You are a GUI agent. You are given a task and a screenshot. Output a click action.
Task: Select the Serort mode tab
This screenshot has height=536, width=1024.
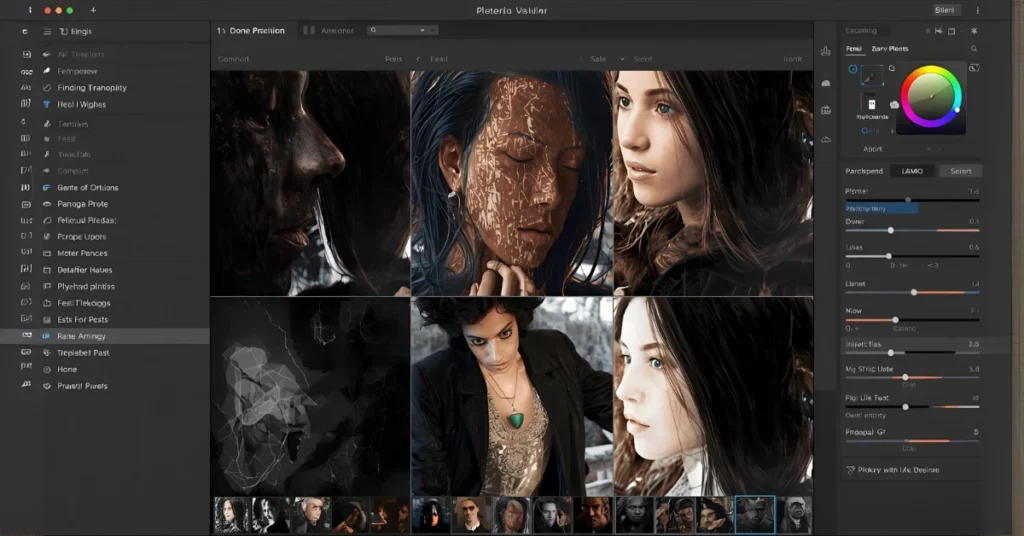coord(961,171)
